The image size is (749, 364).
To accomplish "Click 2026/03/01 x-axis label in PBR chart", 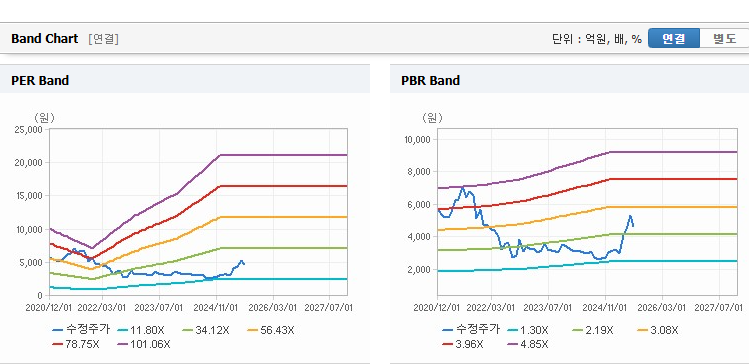I will click(x=662, y=308).
